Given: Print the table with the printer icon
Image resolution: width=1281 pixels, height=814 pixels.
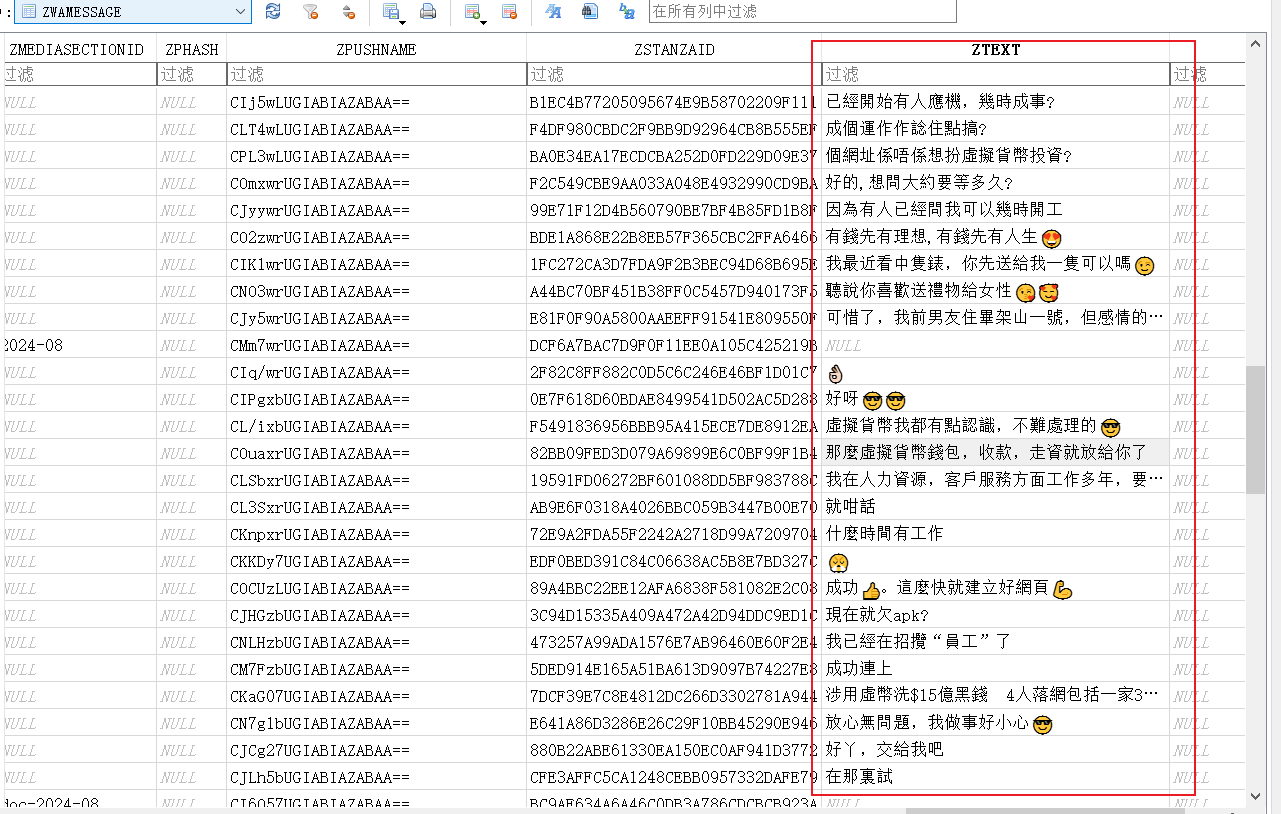Looking at the screenshot, I should point(428,12).
